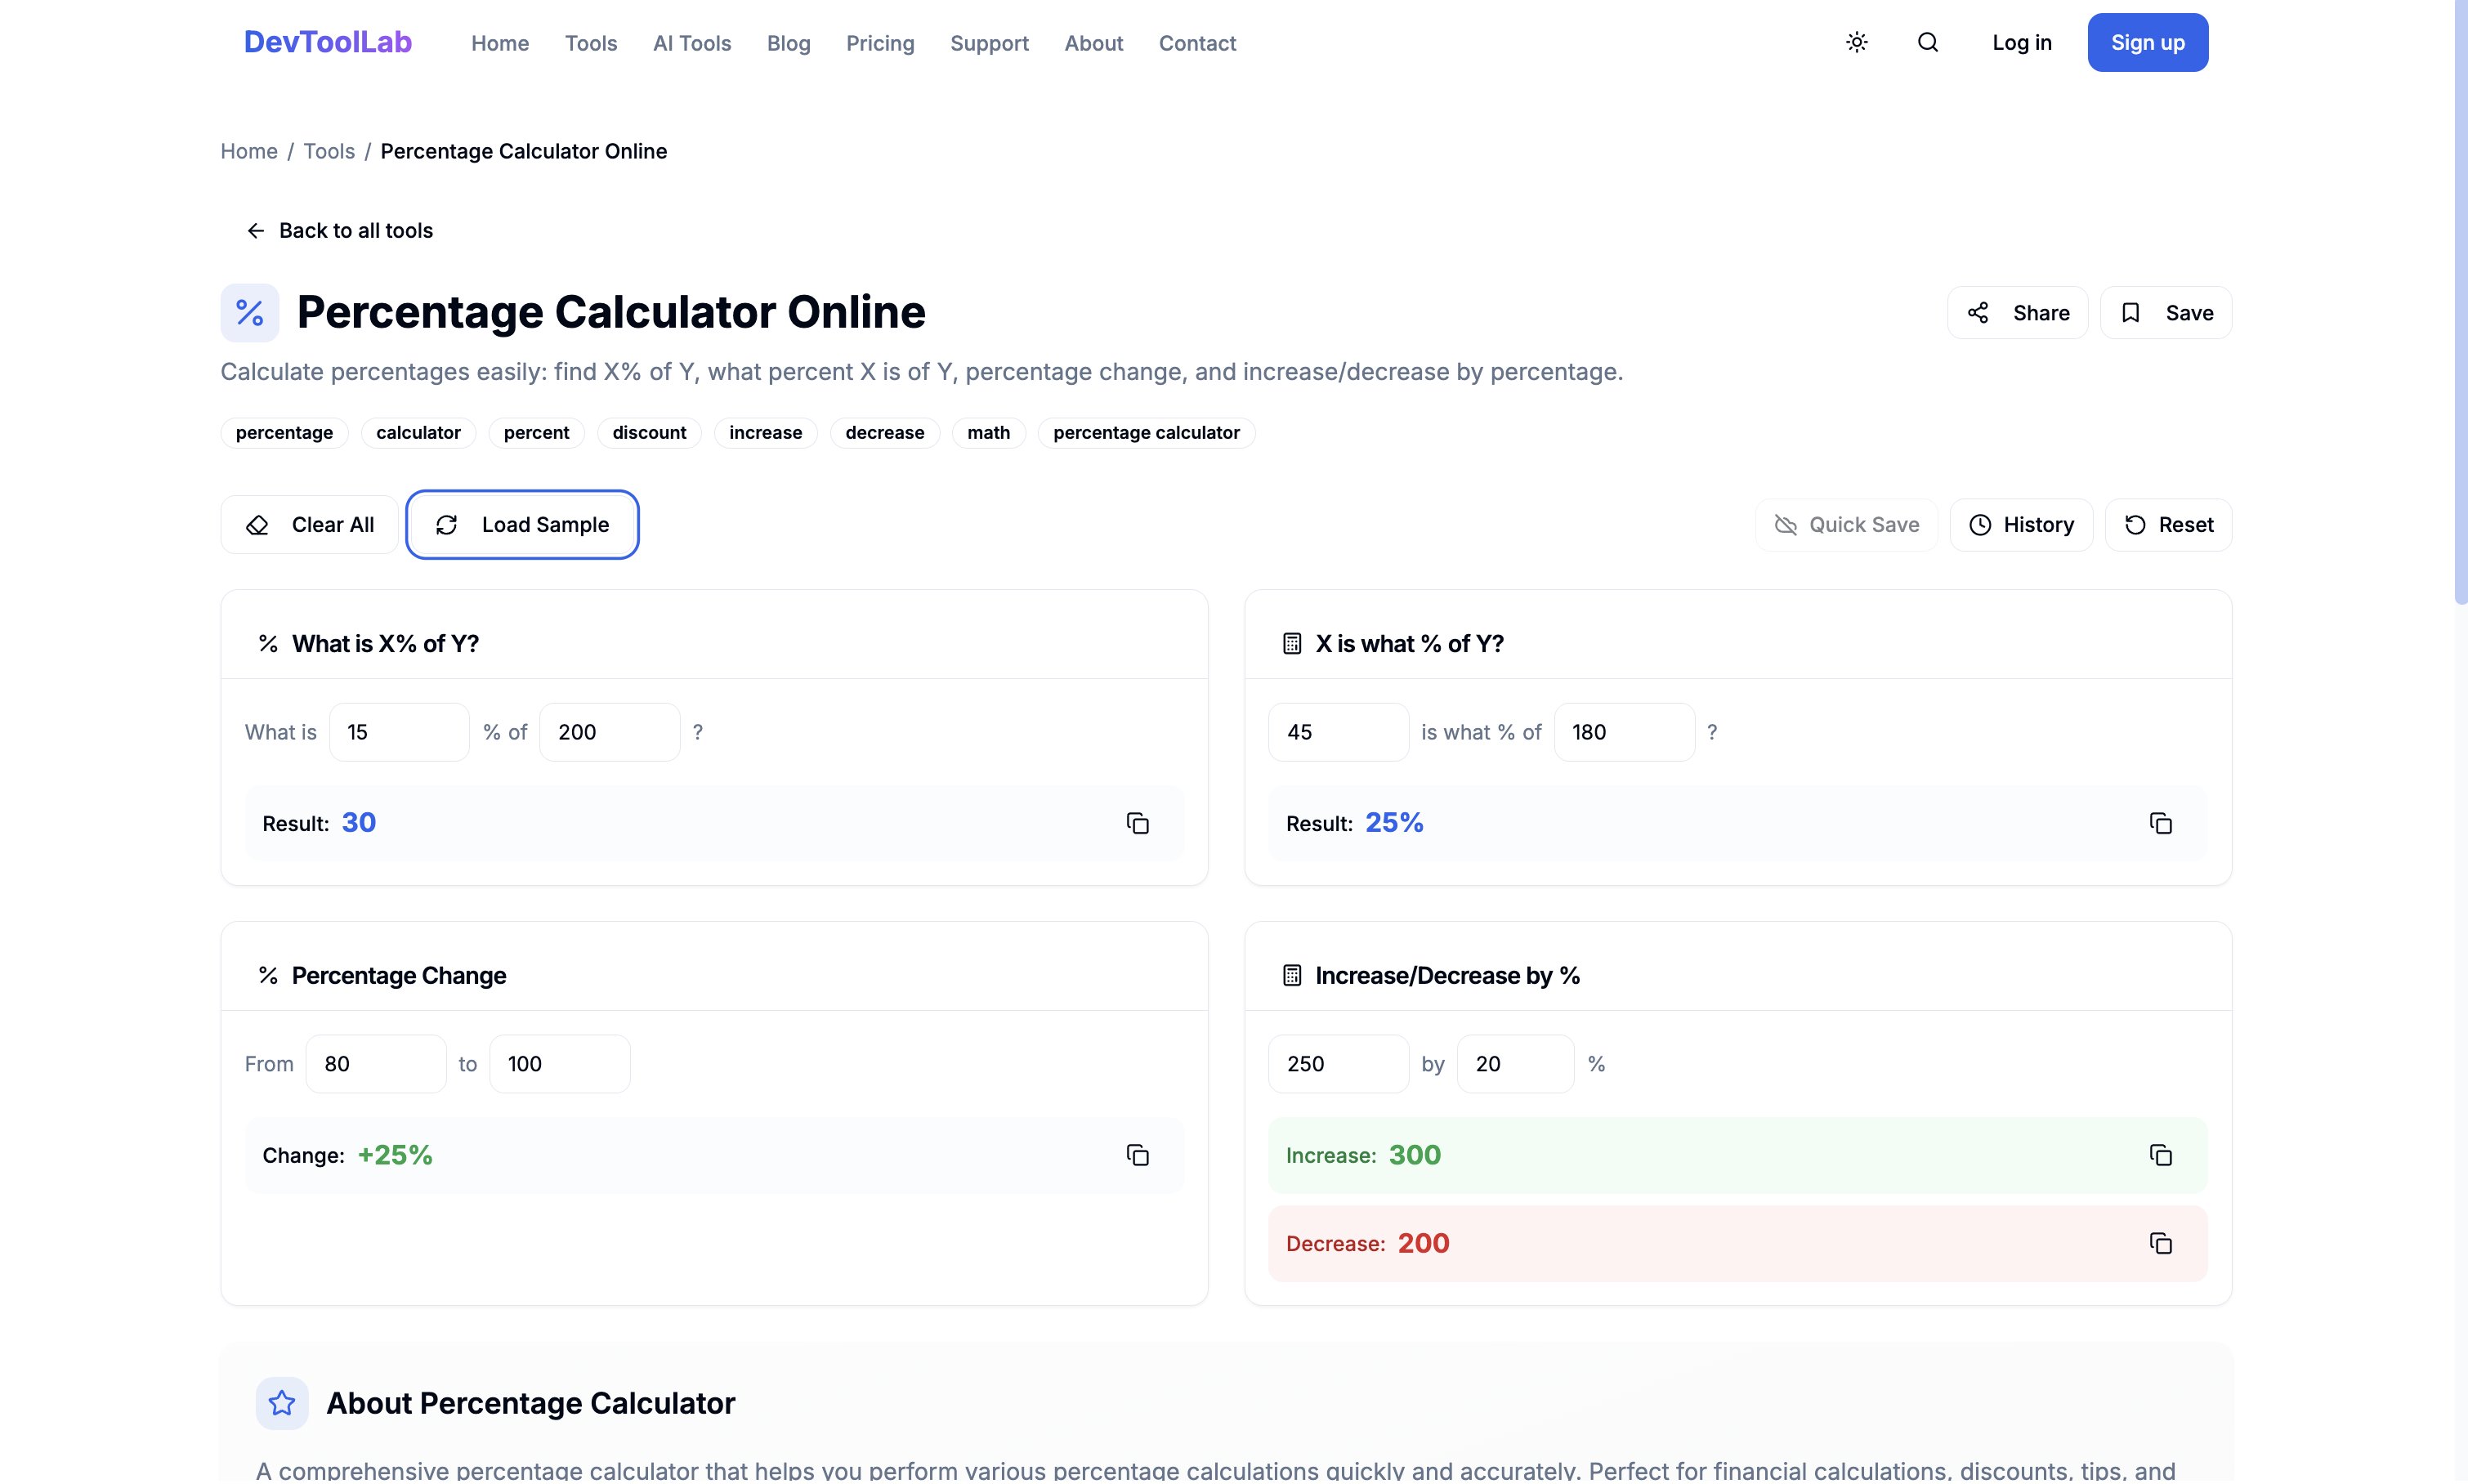Image resolution: width=2468 pixels, height=1484 pixels.
Task: Open the search magnifier icon
Action: pyautogui.click(x=1927, y=42)
